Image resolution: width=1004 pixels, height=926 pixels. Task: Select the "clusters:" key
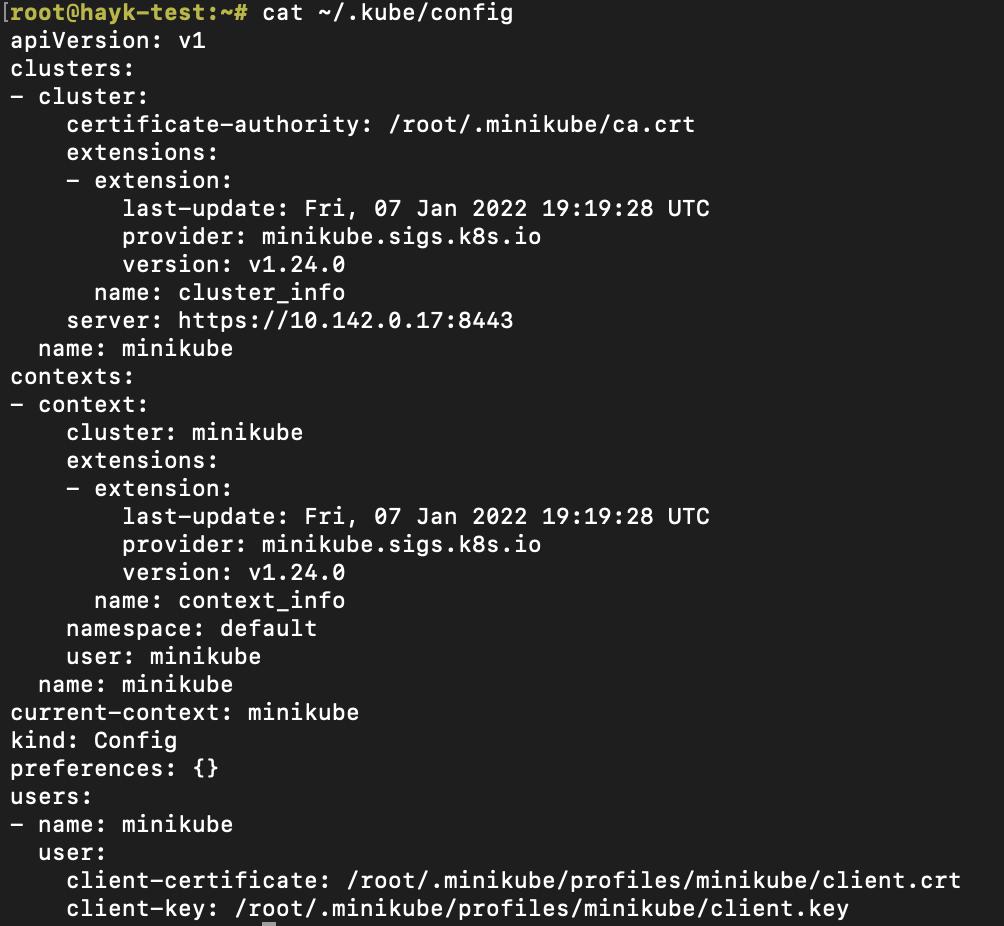(72, 69)
